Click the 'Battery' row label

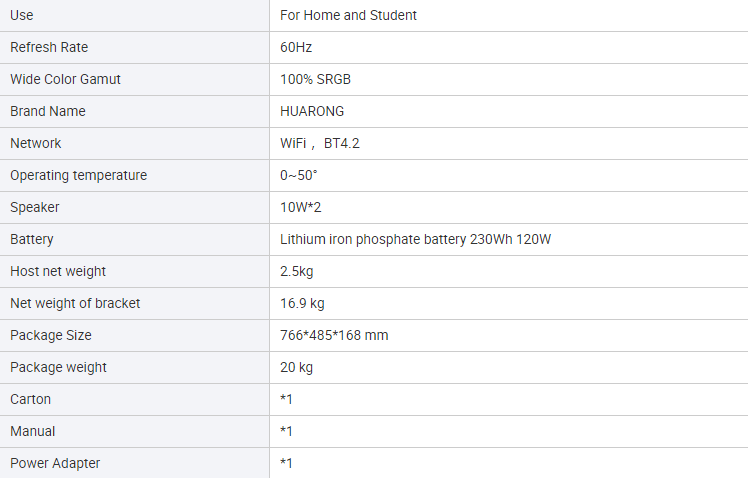[31, 239]
